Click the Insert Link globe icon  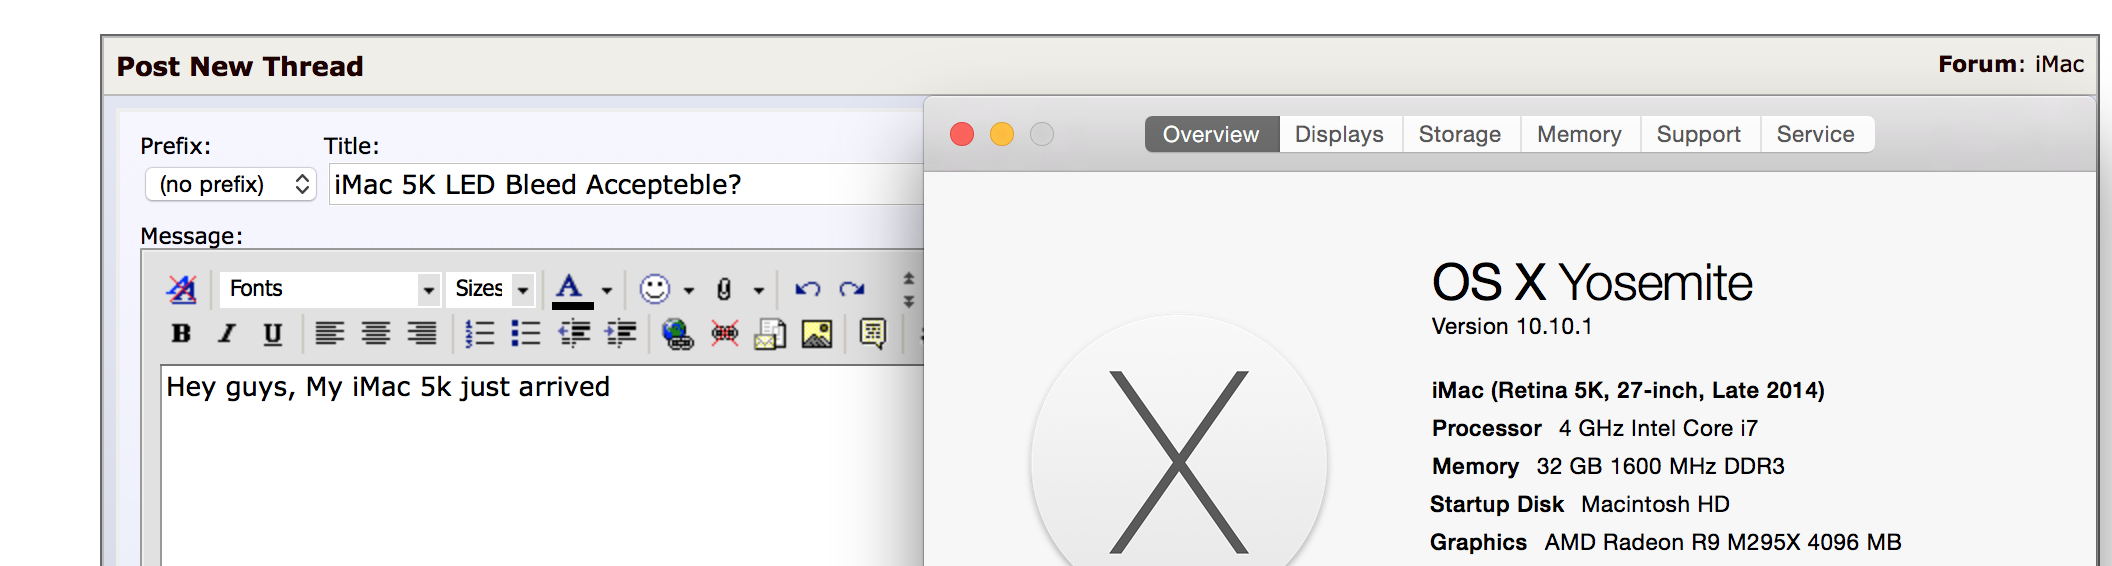(x=677, y=334)
